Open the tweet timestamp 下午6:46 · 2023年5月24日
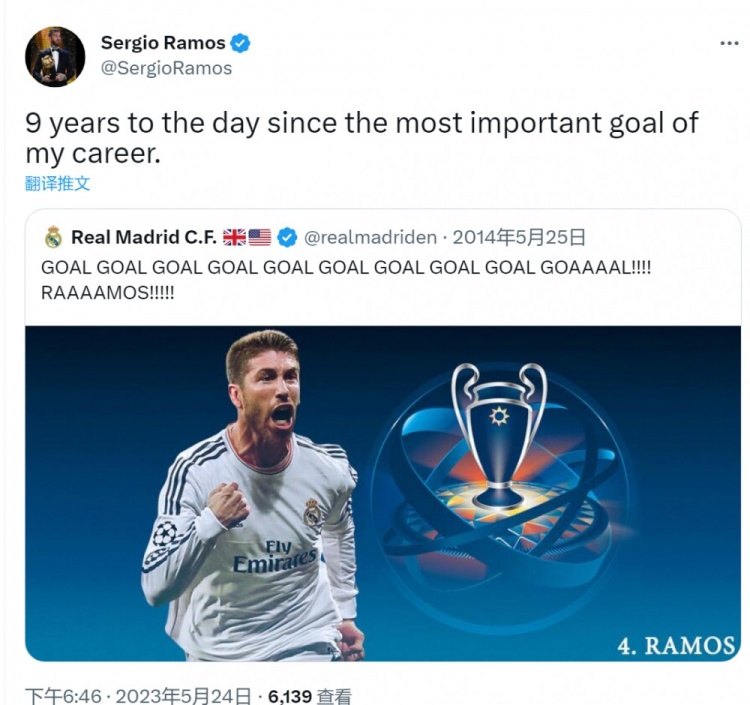Screen dimensions: 750x705 (x=138, y=696)
